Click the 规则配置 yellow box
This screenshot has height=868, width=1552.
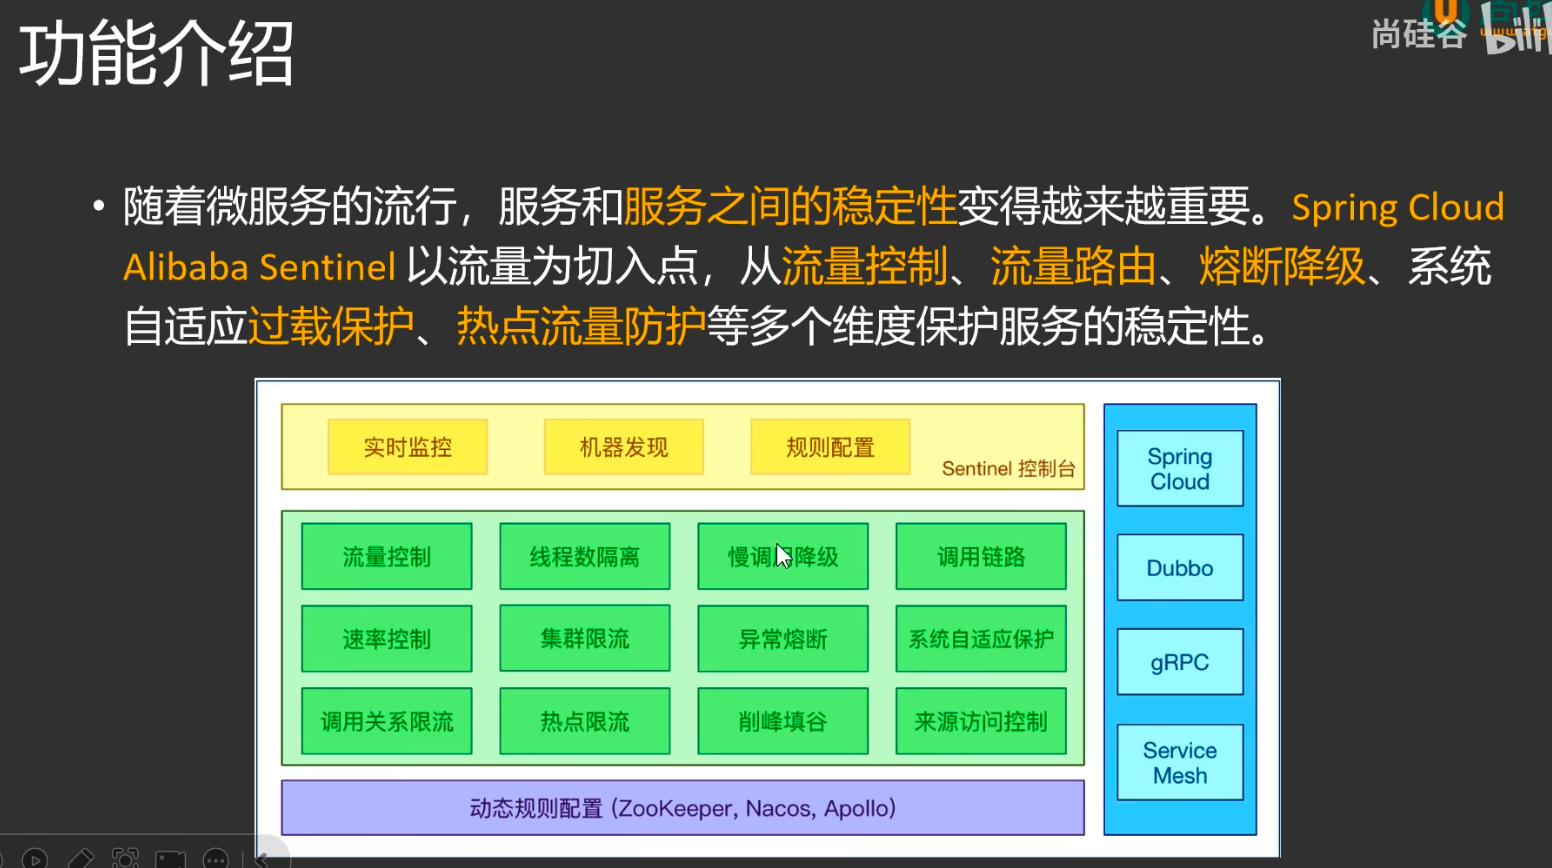pos(830,447)
